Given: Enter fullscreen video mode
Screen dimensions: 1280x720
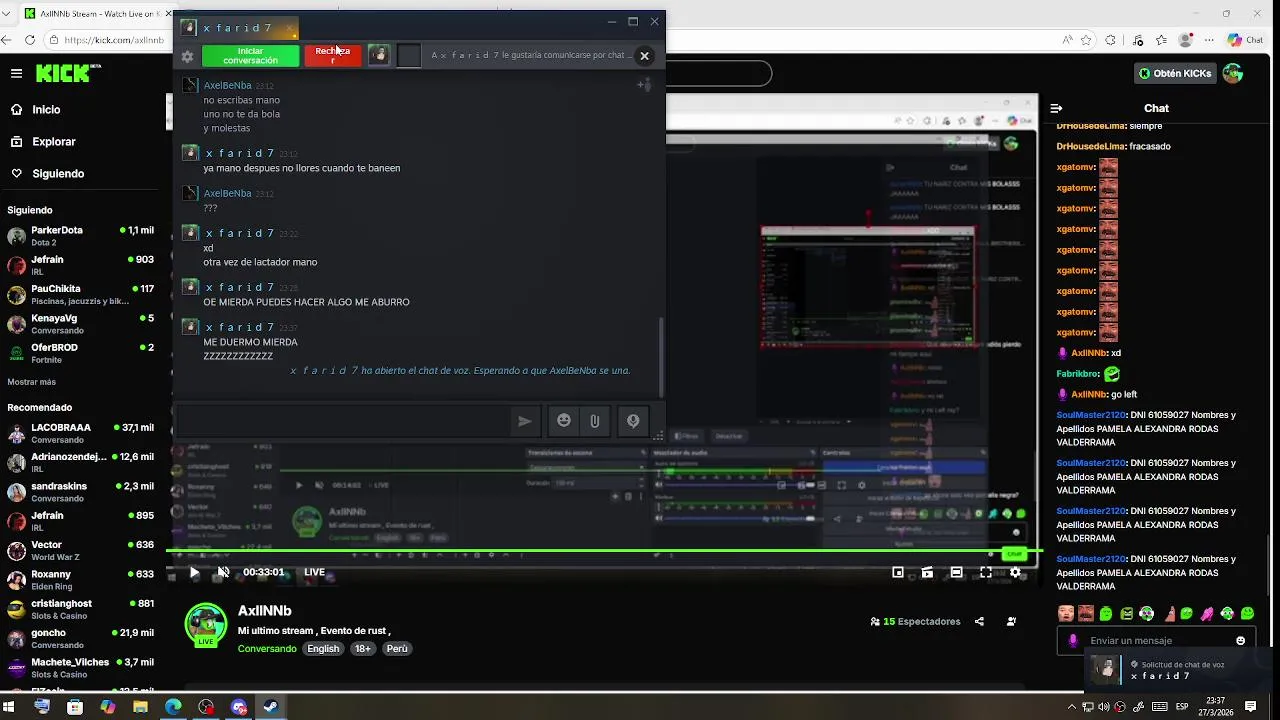Looking at the screenshot, I should pyautogui.click(x=986, y=572).
